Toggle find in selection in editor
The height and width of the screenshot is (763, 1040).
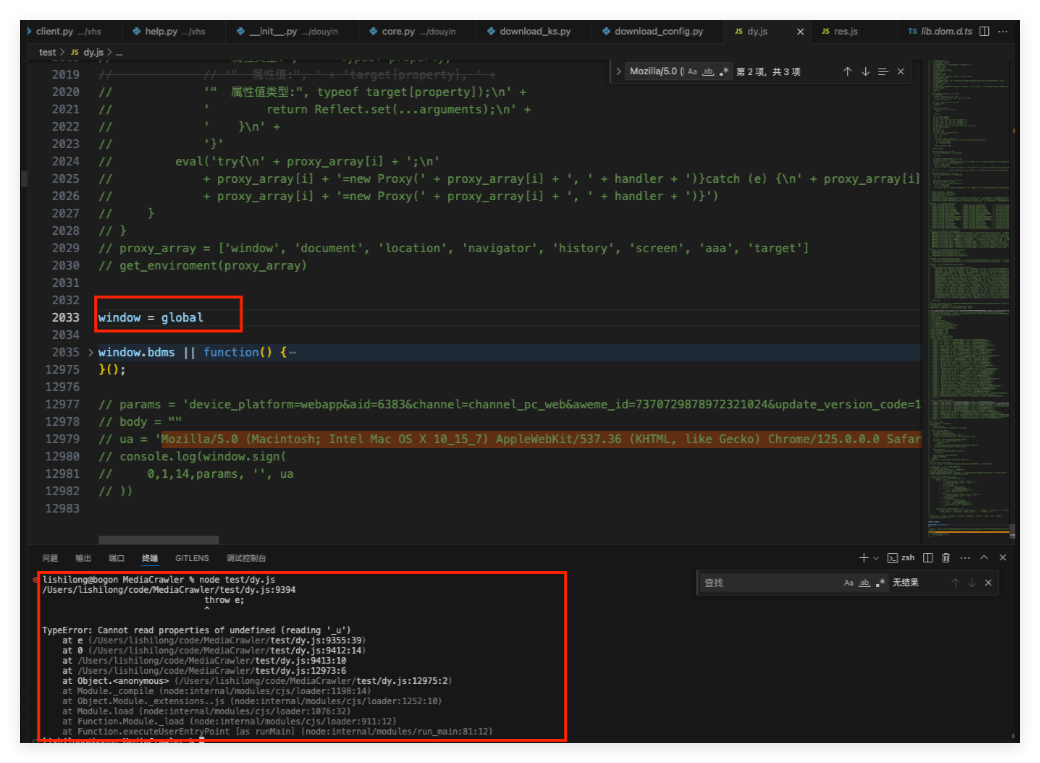(883, 71)
